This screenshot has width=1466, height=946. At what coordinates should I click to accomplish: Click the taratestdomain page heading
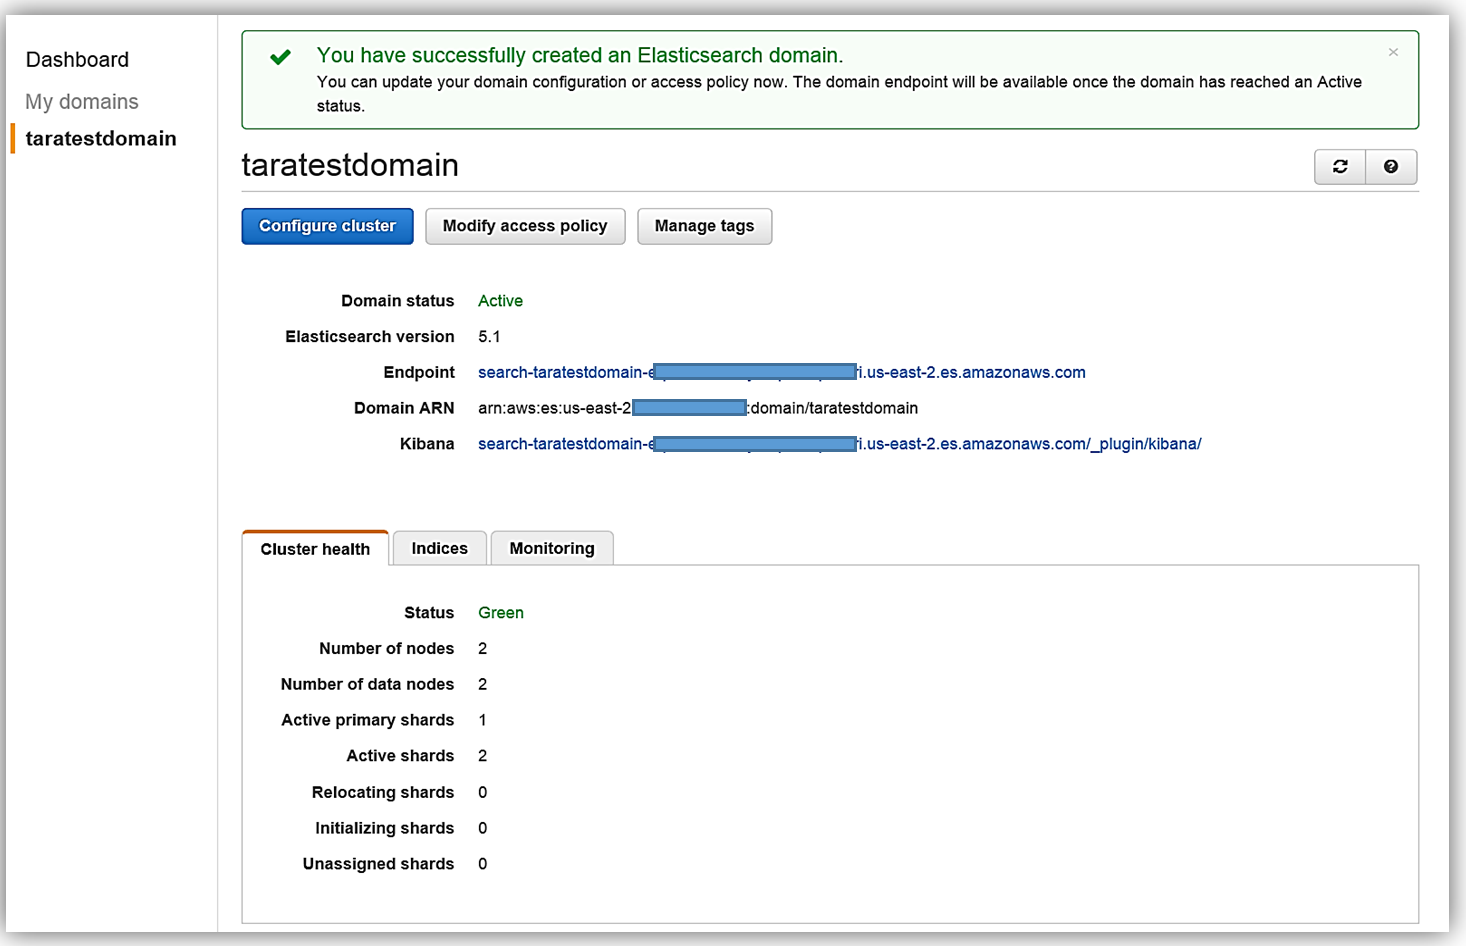tap(350, 165)
